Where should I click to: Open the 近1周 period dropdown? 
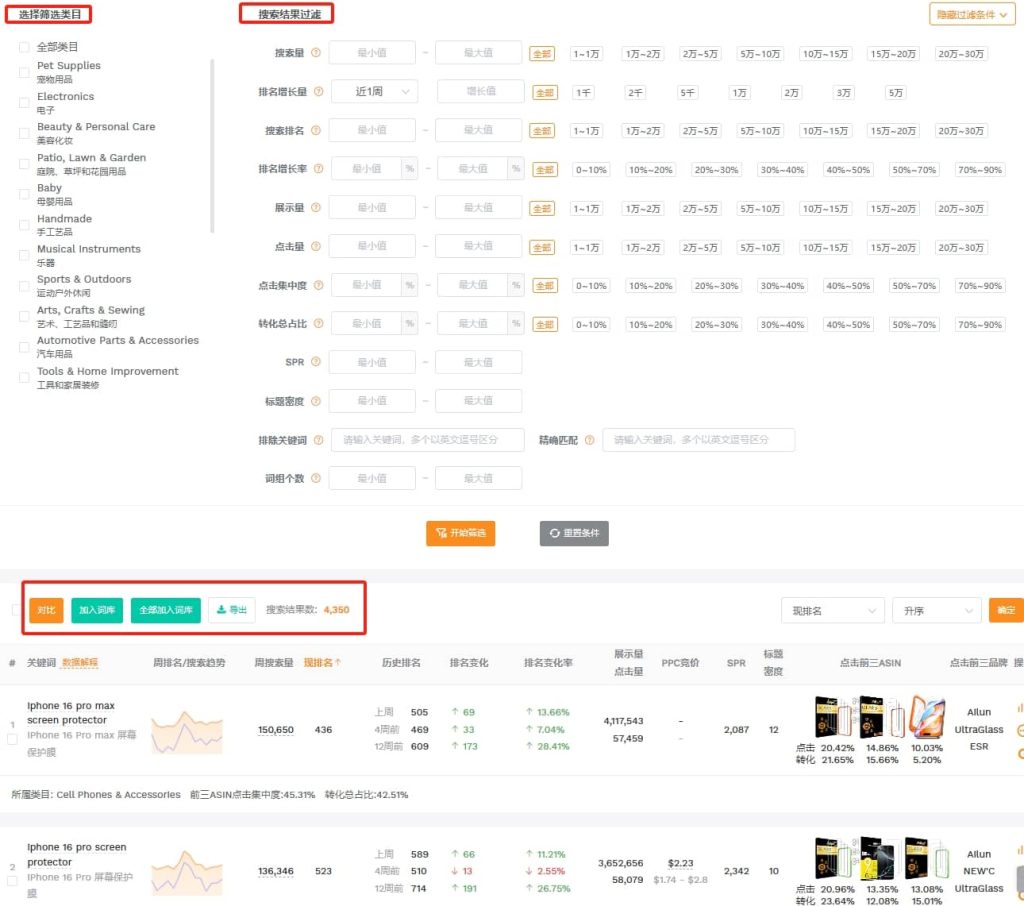(x=383, y=92)
